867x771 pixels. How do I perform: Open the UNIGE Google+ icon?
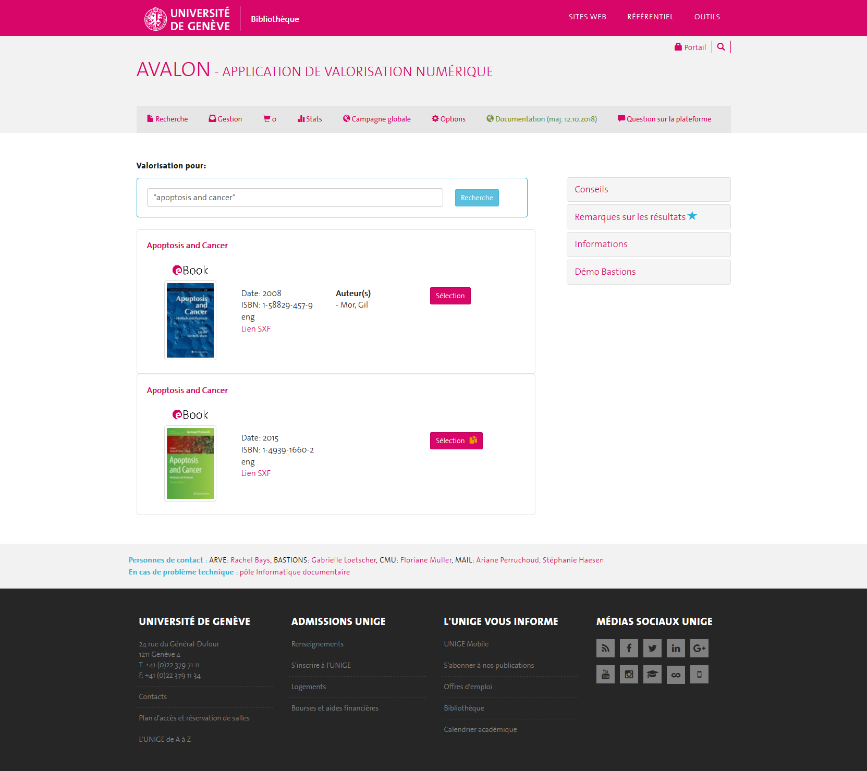click(x=699, y=648)
